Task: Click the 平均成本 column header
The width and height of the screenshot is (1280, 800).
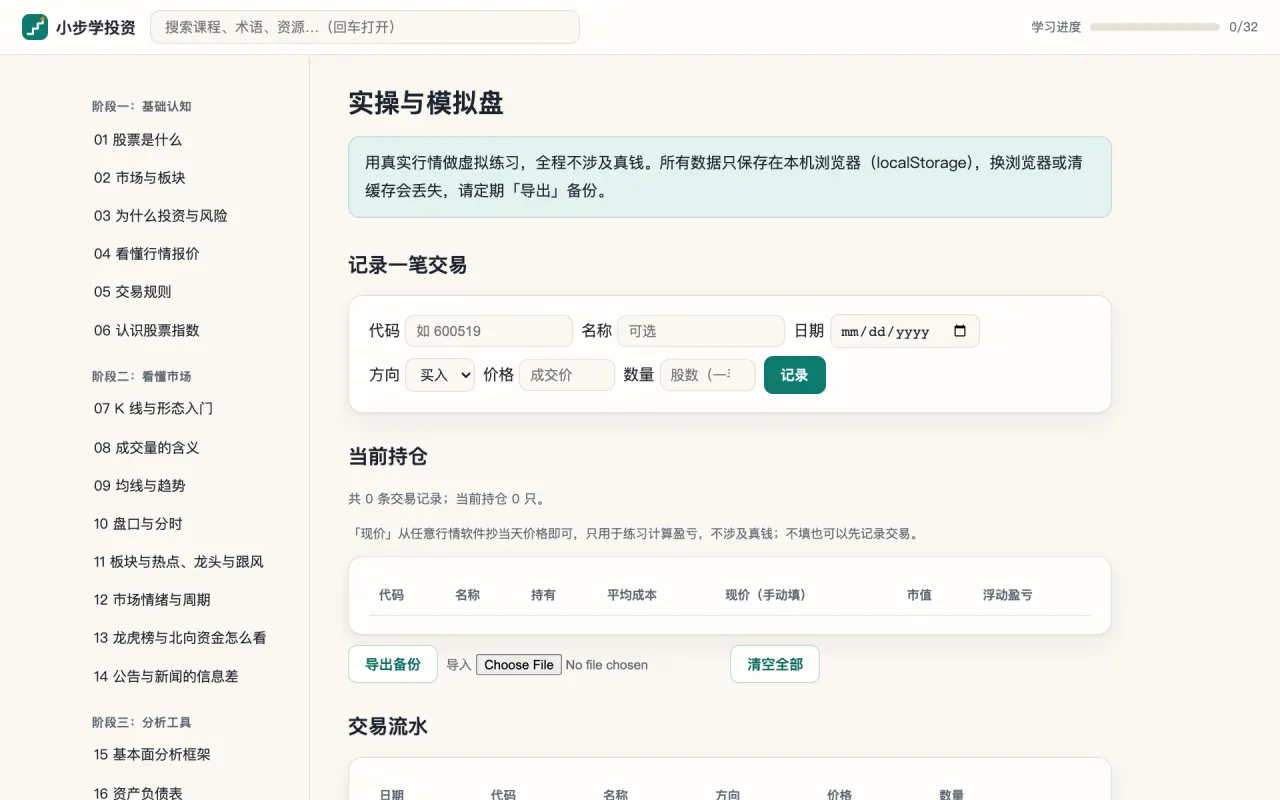Action: (632, 595)
